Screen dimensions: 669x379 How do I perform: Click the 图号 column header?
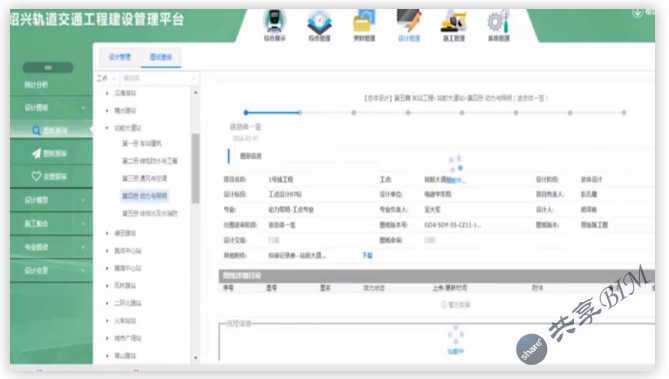tap(272, 288)
